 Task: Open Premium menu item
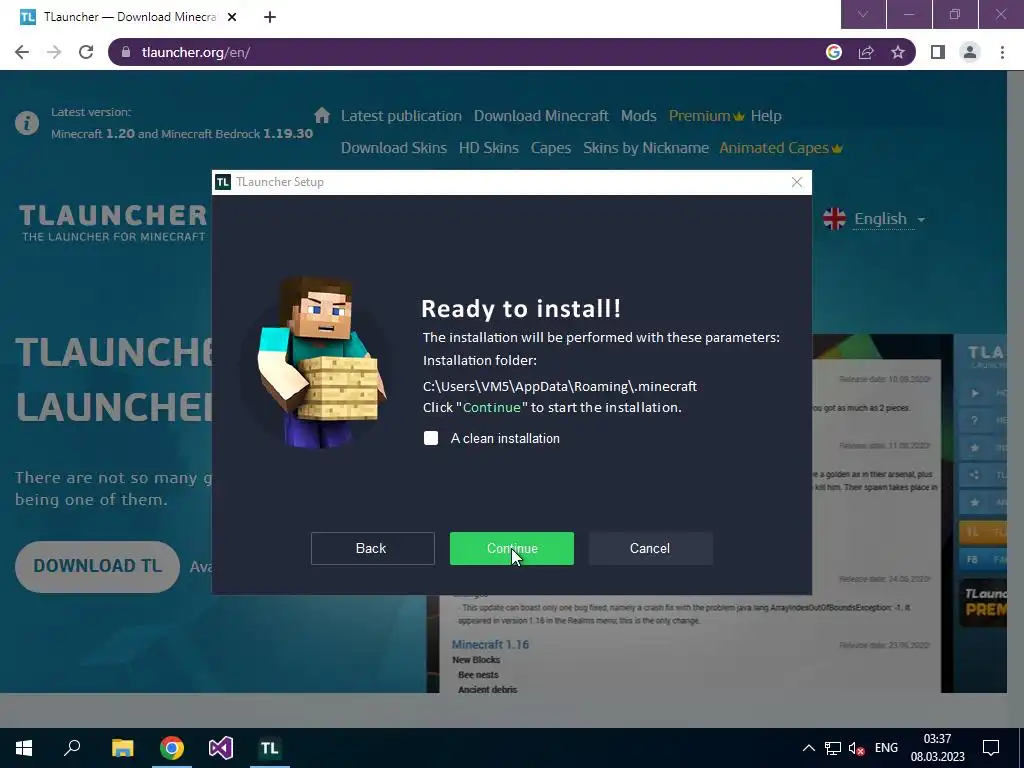click(706, 116)
